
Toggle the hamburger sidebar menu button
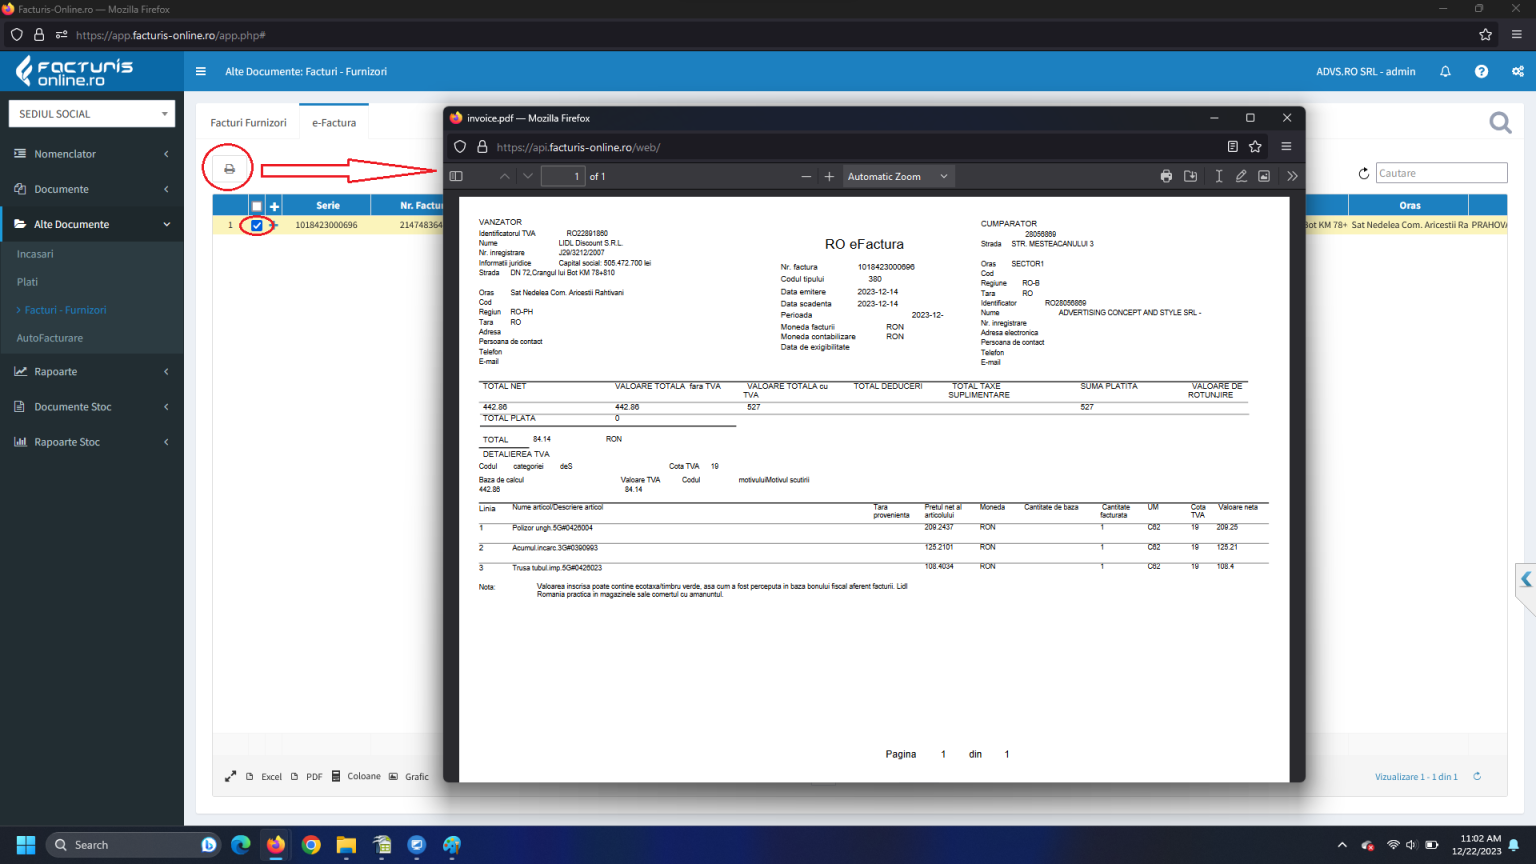pyautogui.click(x=201, y=72)
